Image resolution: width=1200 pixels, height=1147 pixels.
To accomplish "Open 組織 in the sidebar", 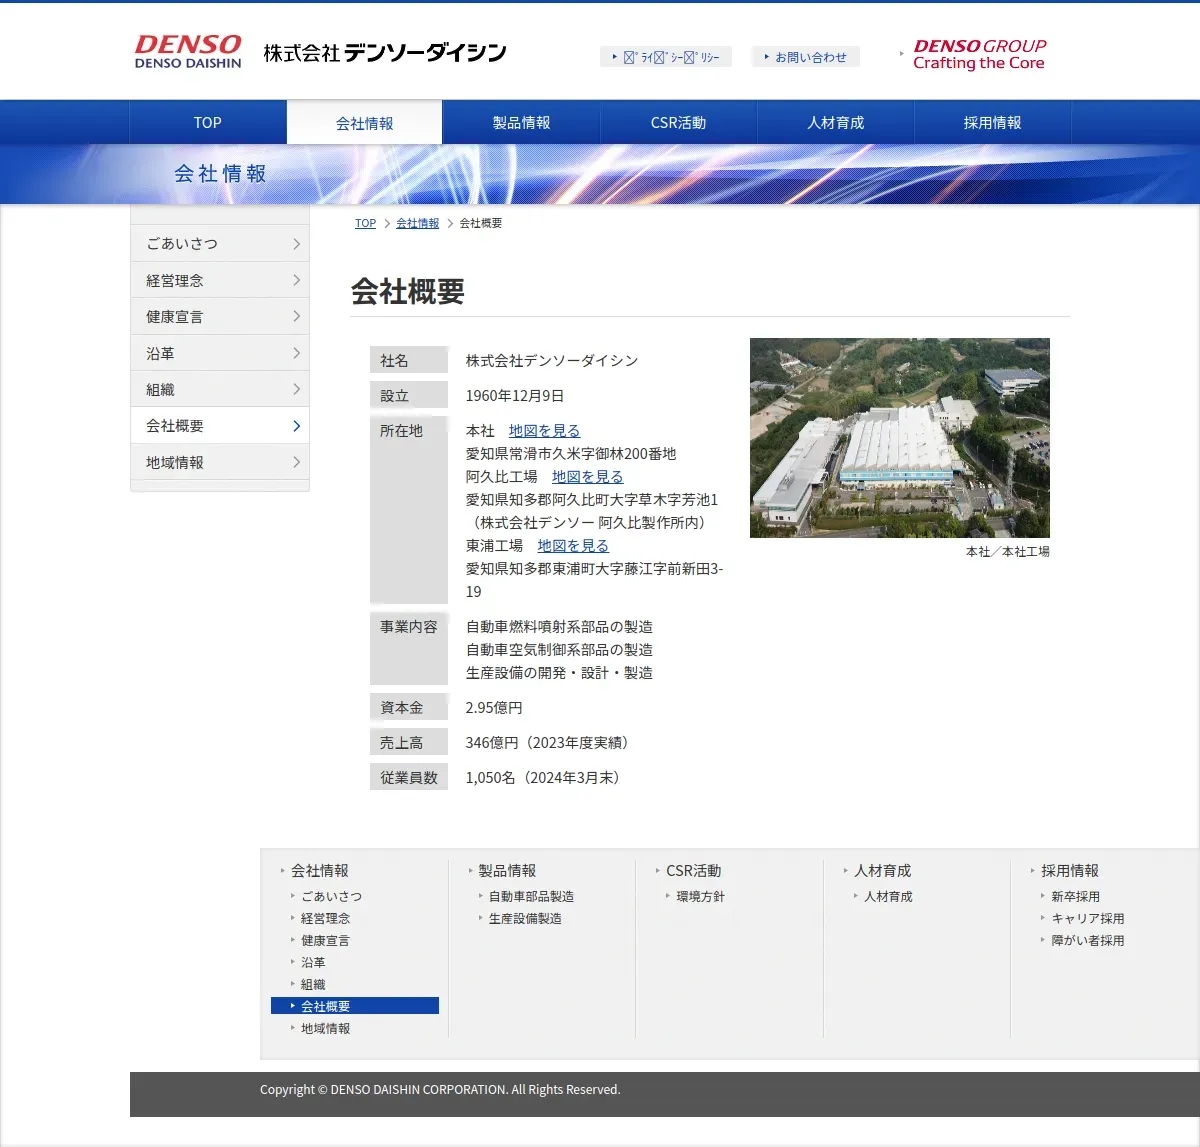I will click(220, 389).
